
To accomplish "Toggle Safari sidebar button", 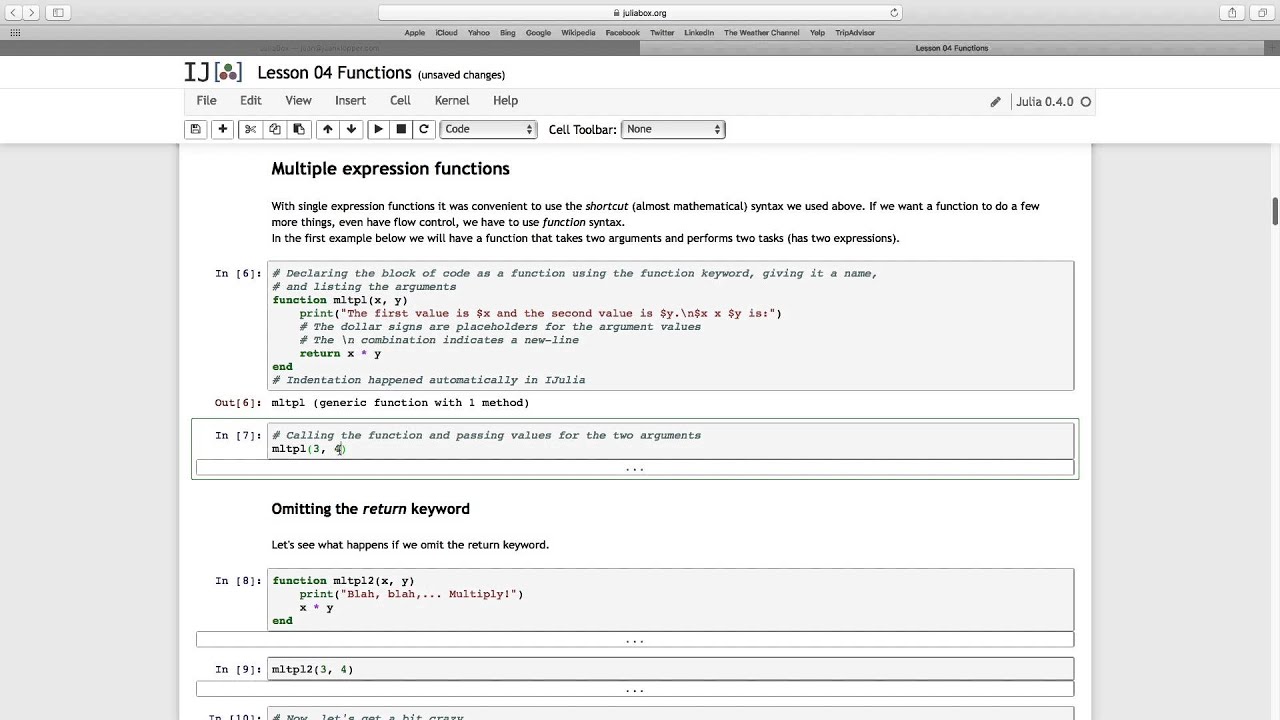I will coord(58,12).
